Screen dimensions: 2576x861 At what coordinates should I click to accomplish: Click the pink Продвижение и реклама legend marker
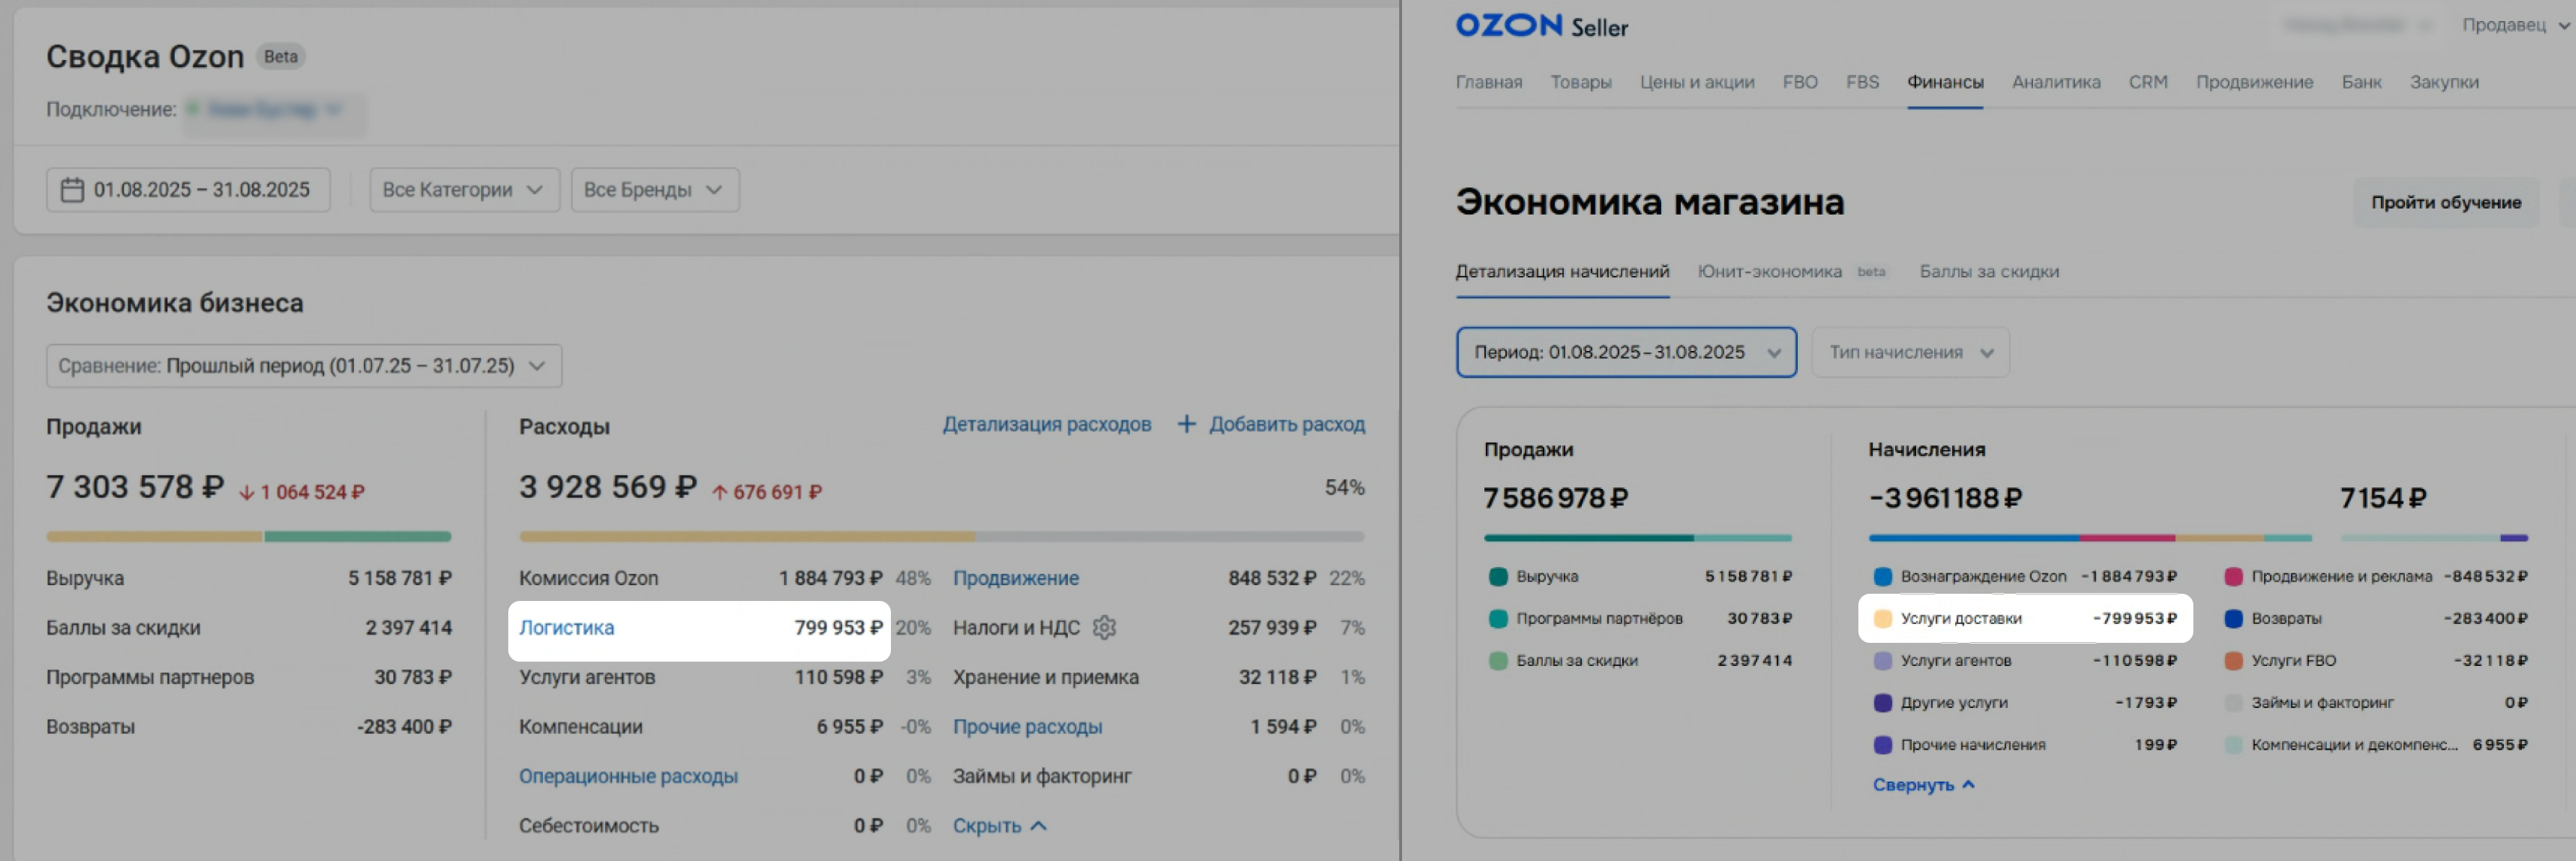pos(2233,577)
